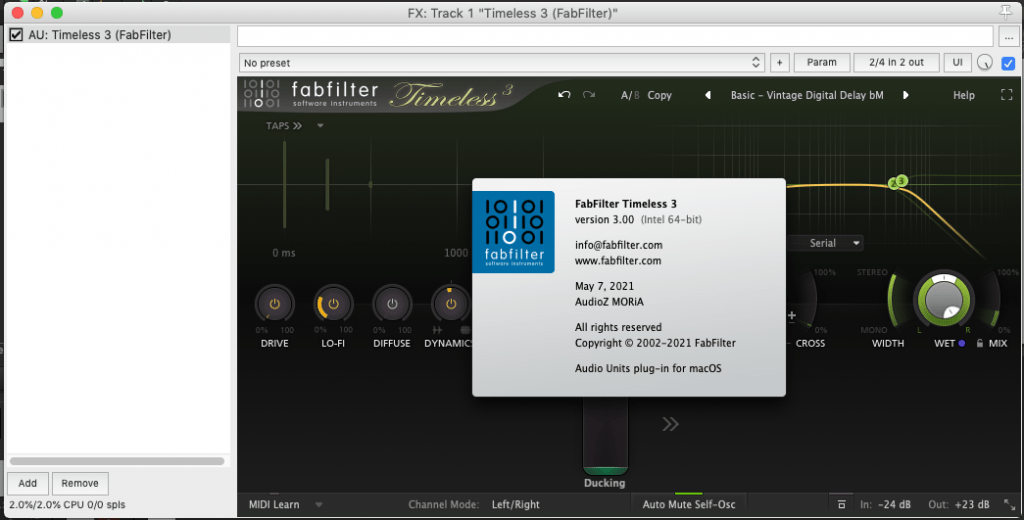Add a new FX with Add button
Screen dimensions: 1024x520
point(27,483)
